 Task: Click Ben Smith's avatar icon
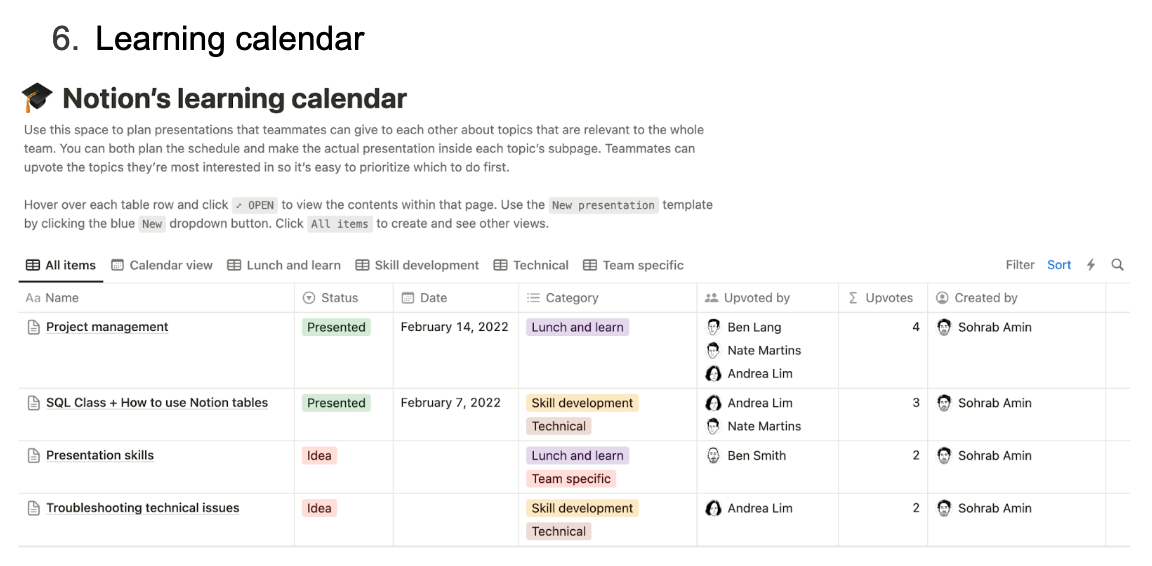tap(713, 455)
